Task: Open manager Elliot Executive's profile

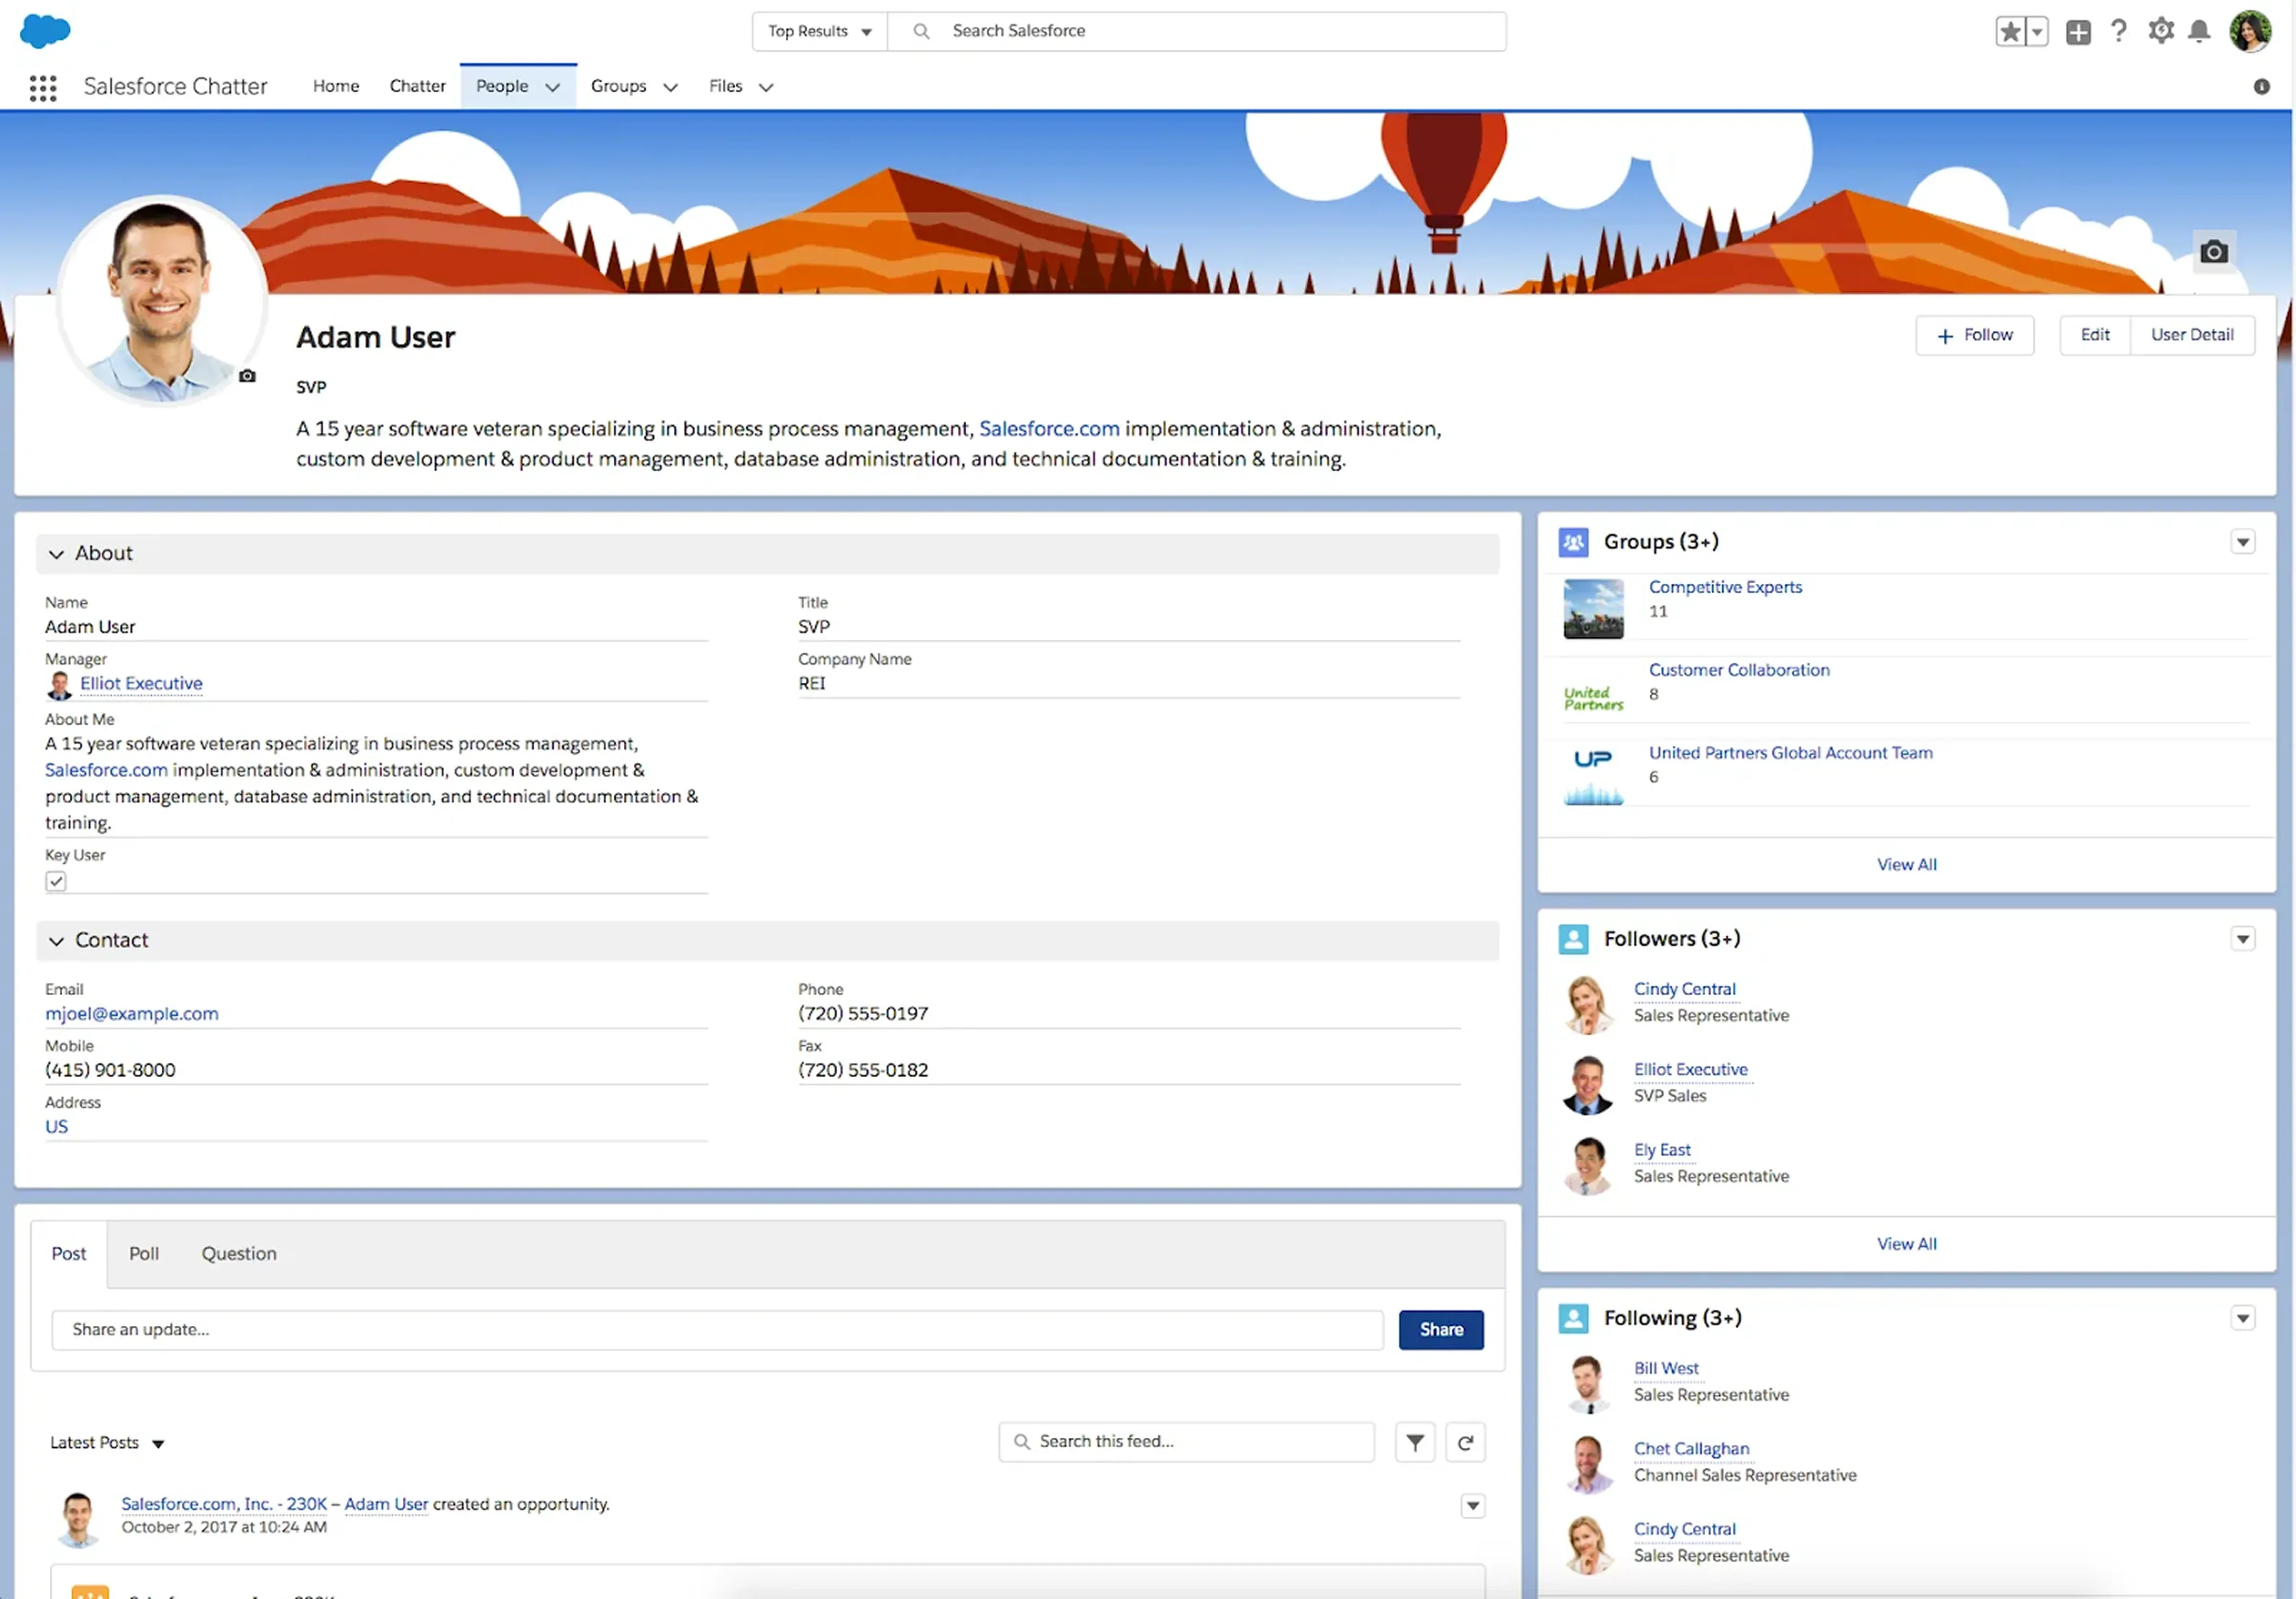Action: (x=141, y=683)
